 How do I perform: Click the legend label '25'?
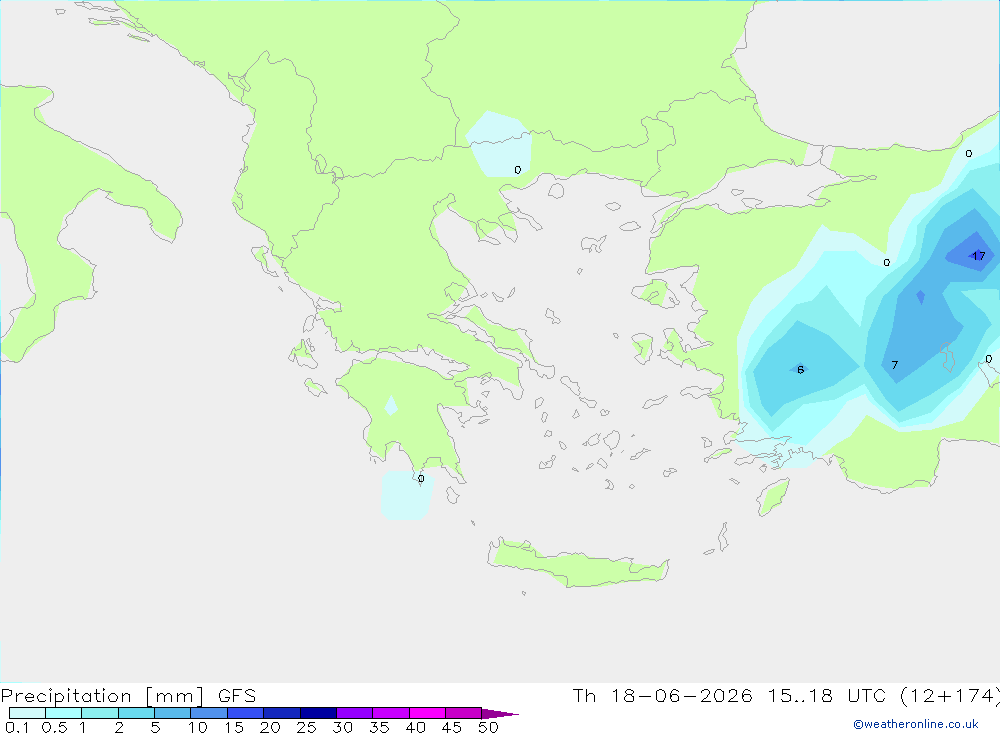pyautogui.click(x=307, y=727)
